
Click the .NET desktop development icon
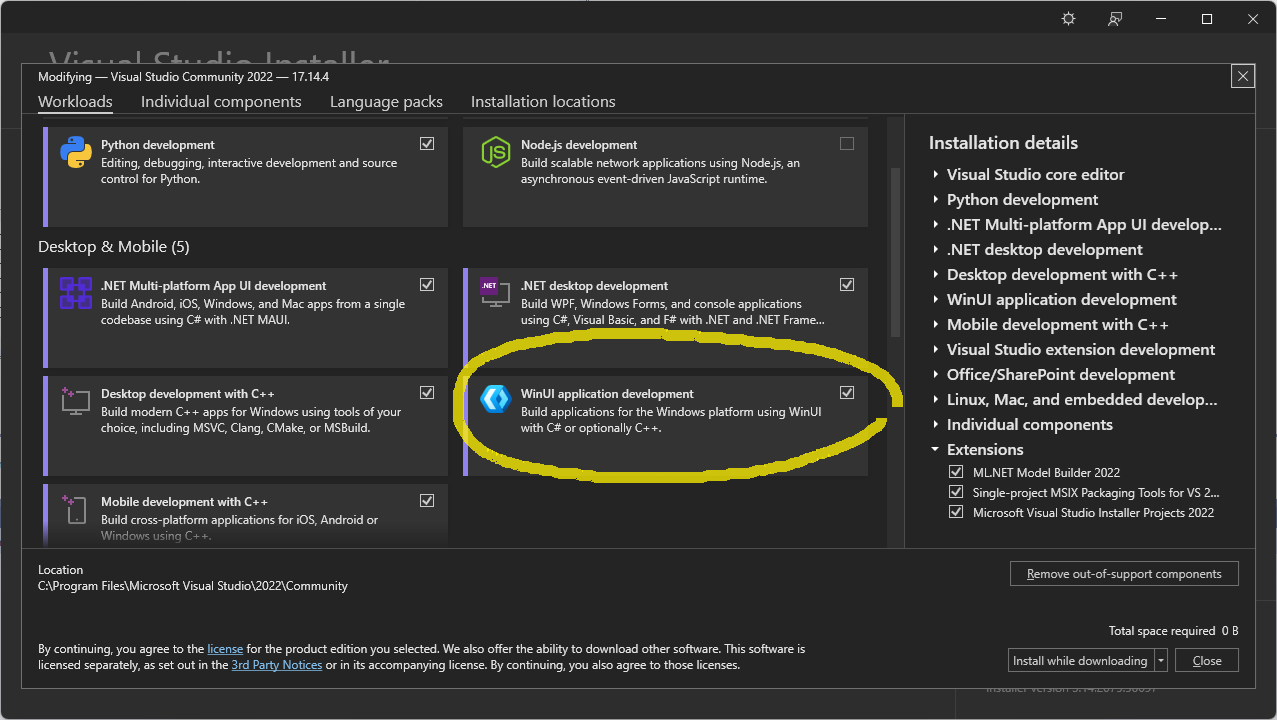click(x=496, y=294)
